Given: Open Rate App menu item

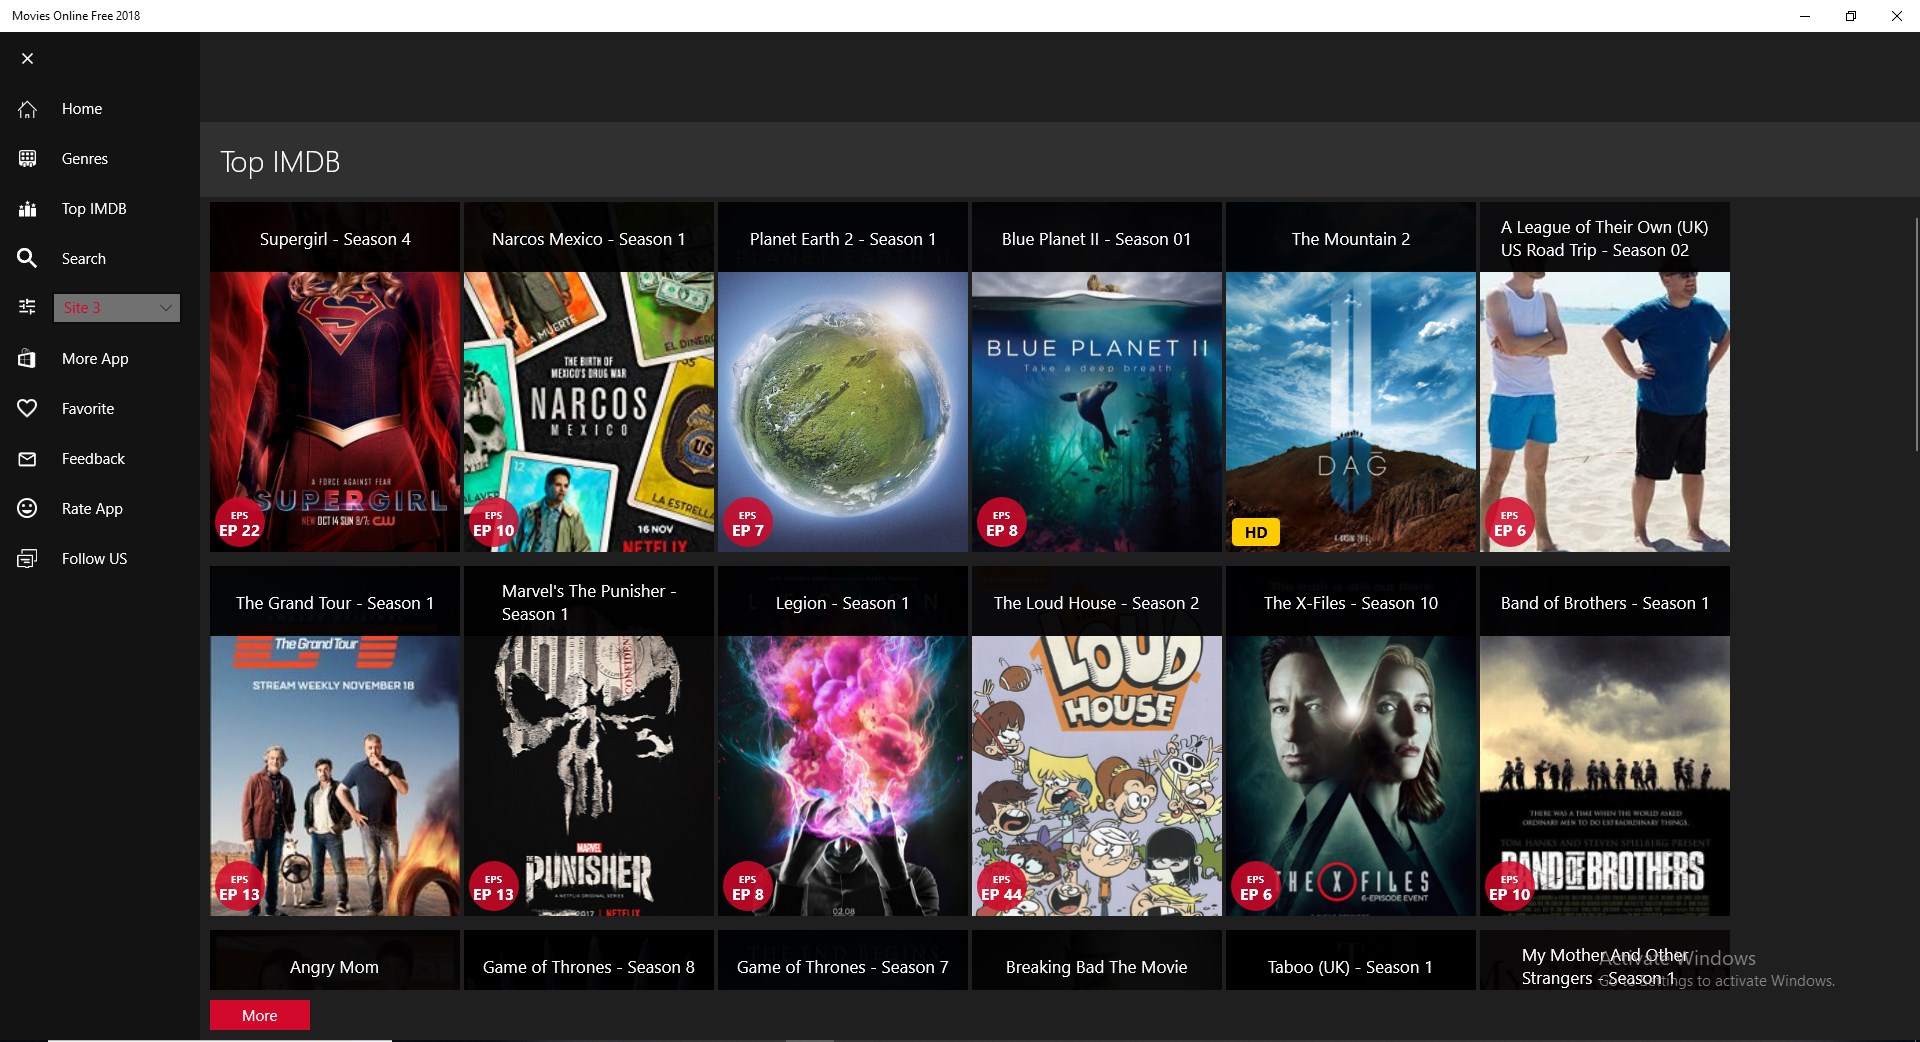Looking at the screenshot, I should tap(92, 509).
